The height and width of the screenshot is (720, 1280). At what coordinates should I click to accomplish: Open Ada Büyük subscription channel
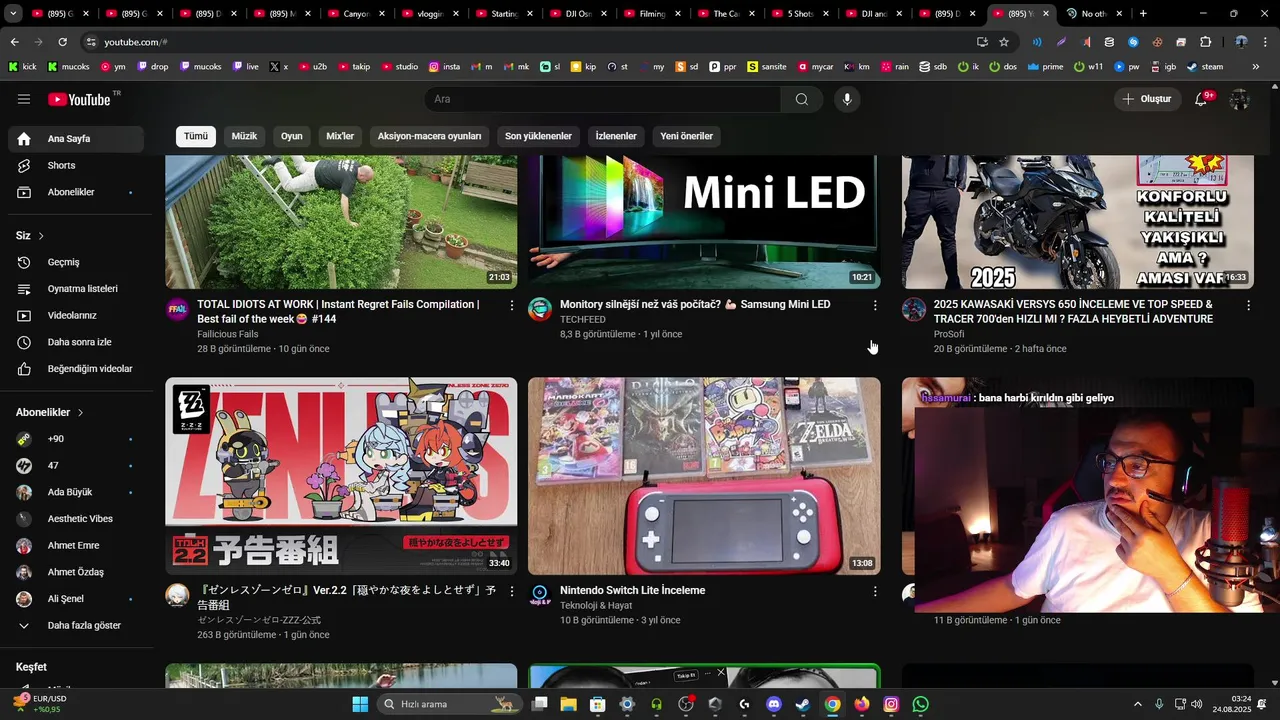coord(76,492)
